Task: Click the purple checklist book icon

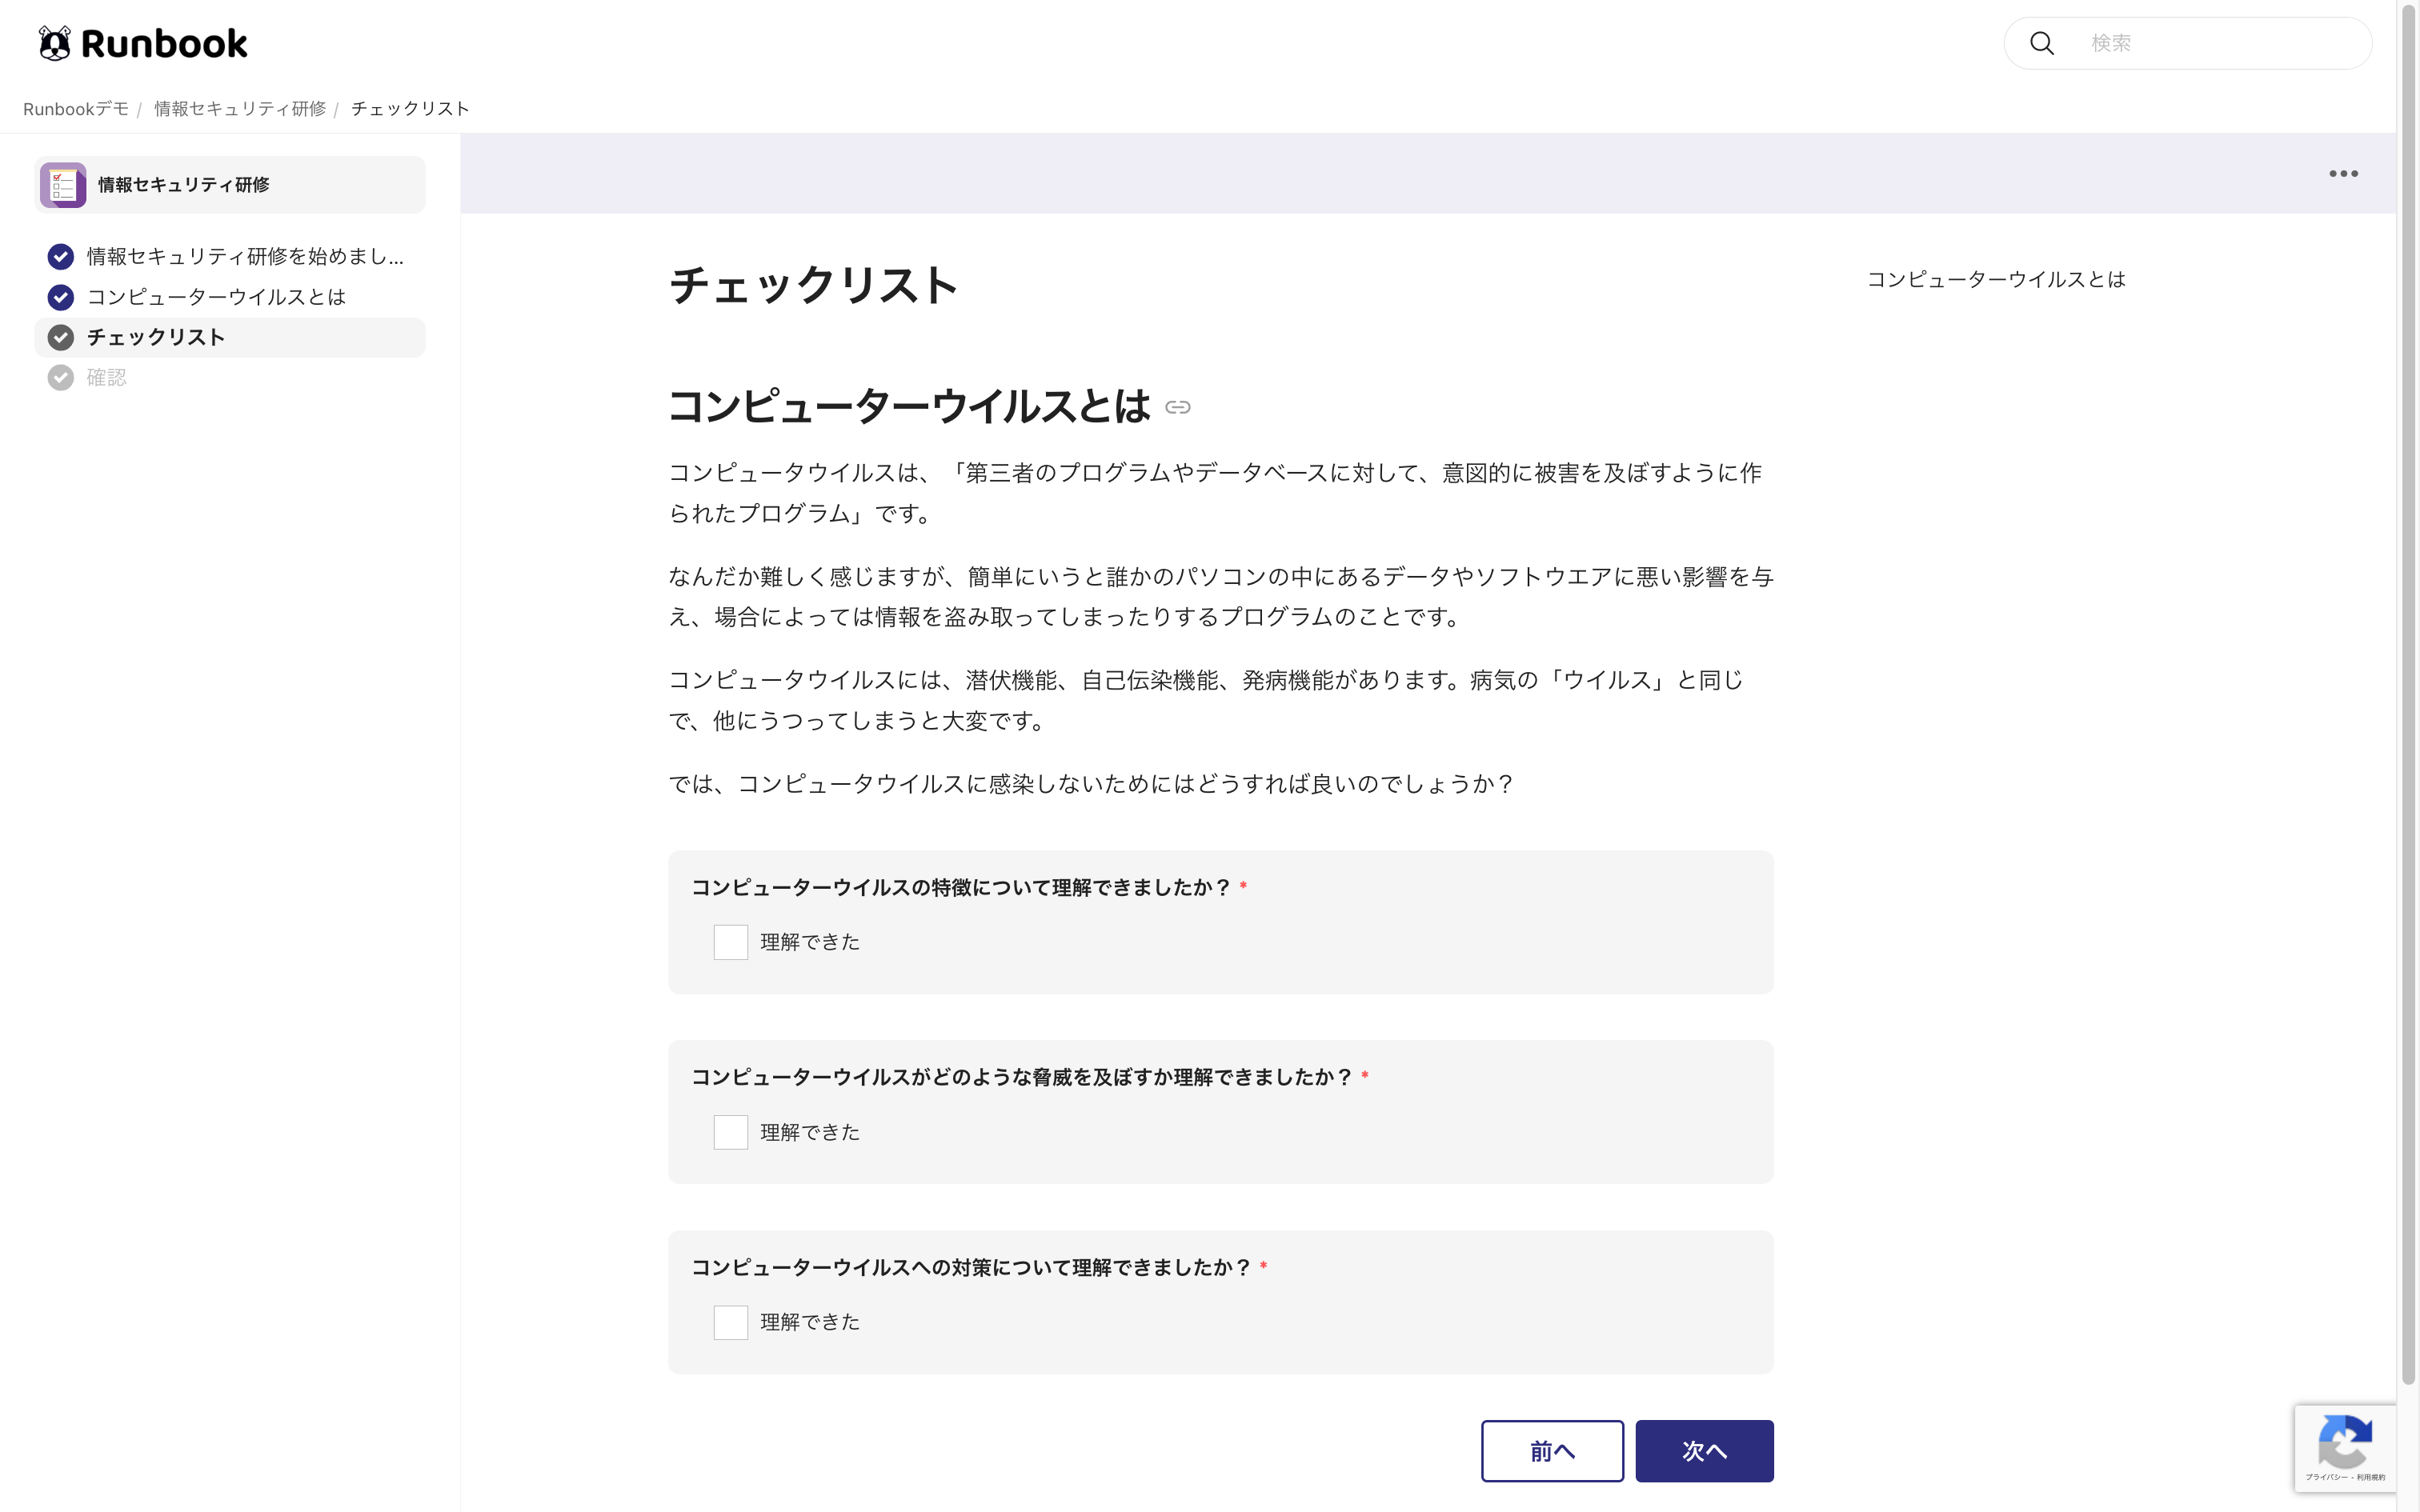Action: [63, 185]
